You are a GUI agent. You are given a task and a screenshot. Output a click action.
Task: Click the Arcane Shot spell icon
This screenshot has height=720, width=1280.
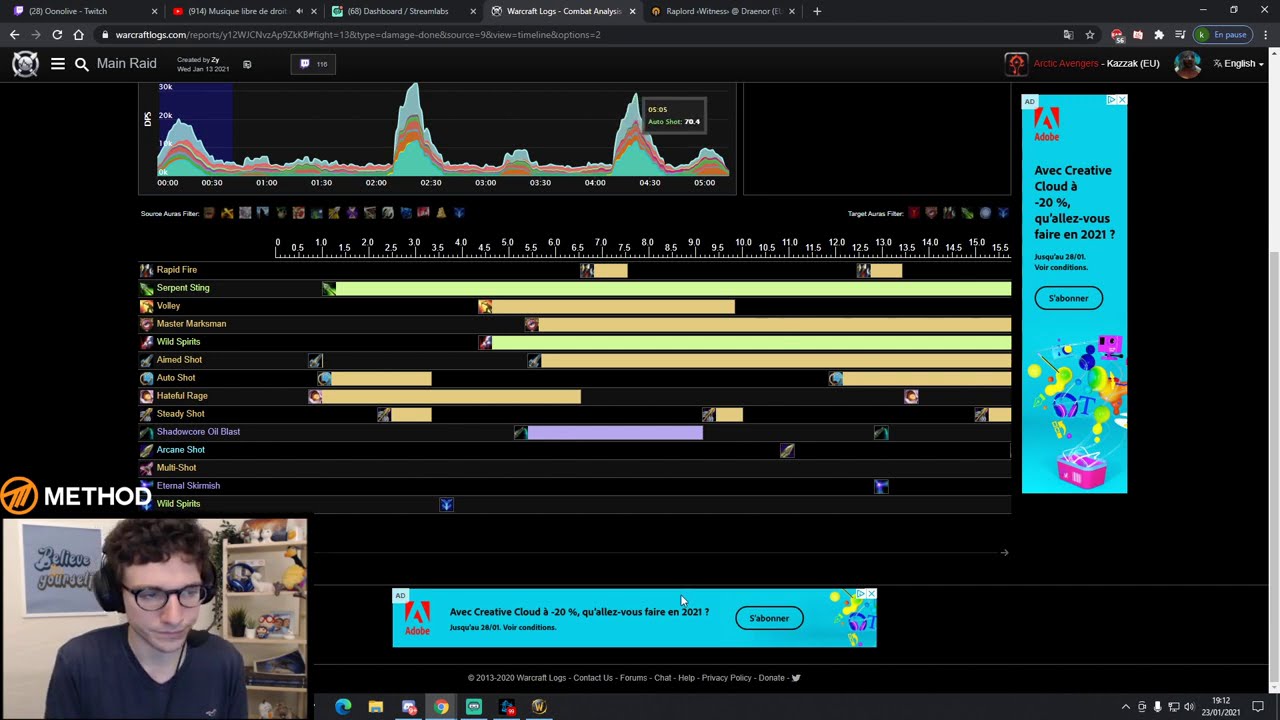[x=147, y=450]
